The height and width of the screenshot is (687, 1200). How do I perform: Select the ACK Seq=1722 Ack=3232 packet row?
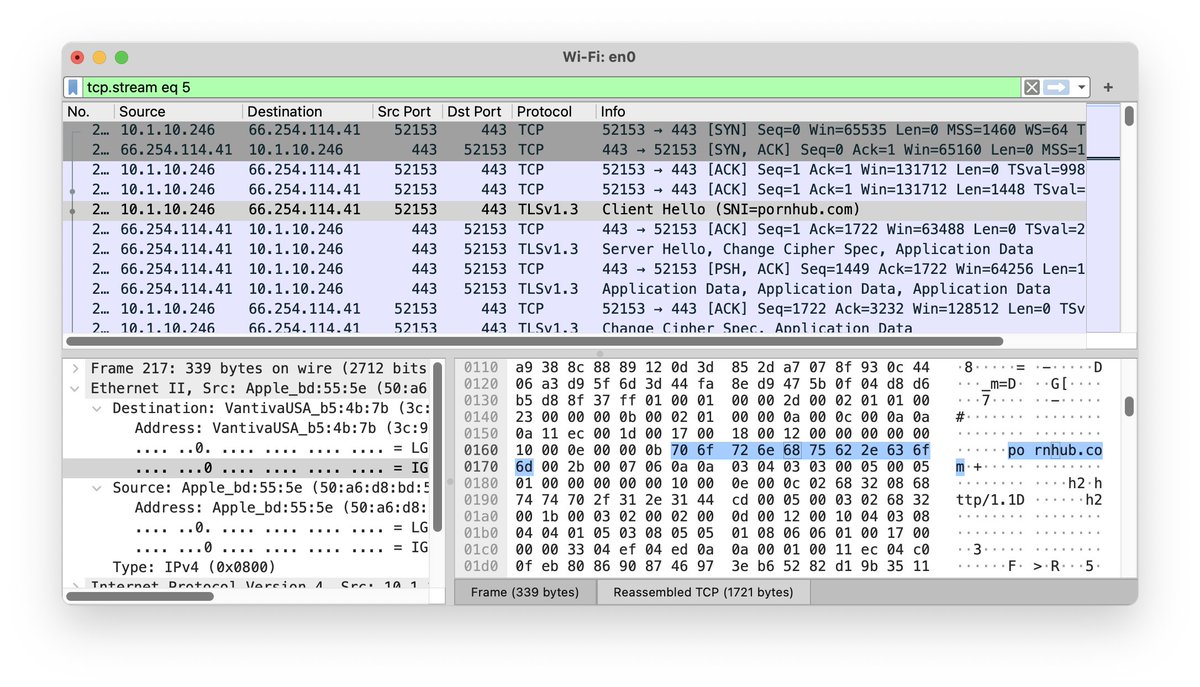point(575,309)
